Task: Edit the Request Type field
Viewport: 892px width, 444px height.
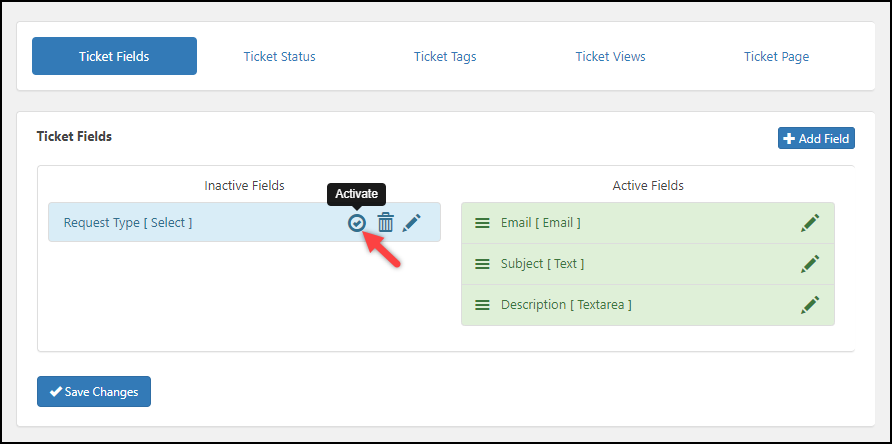Action: point(412,223)
